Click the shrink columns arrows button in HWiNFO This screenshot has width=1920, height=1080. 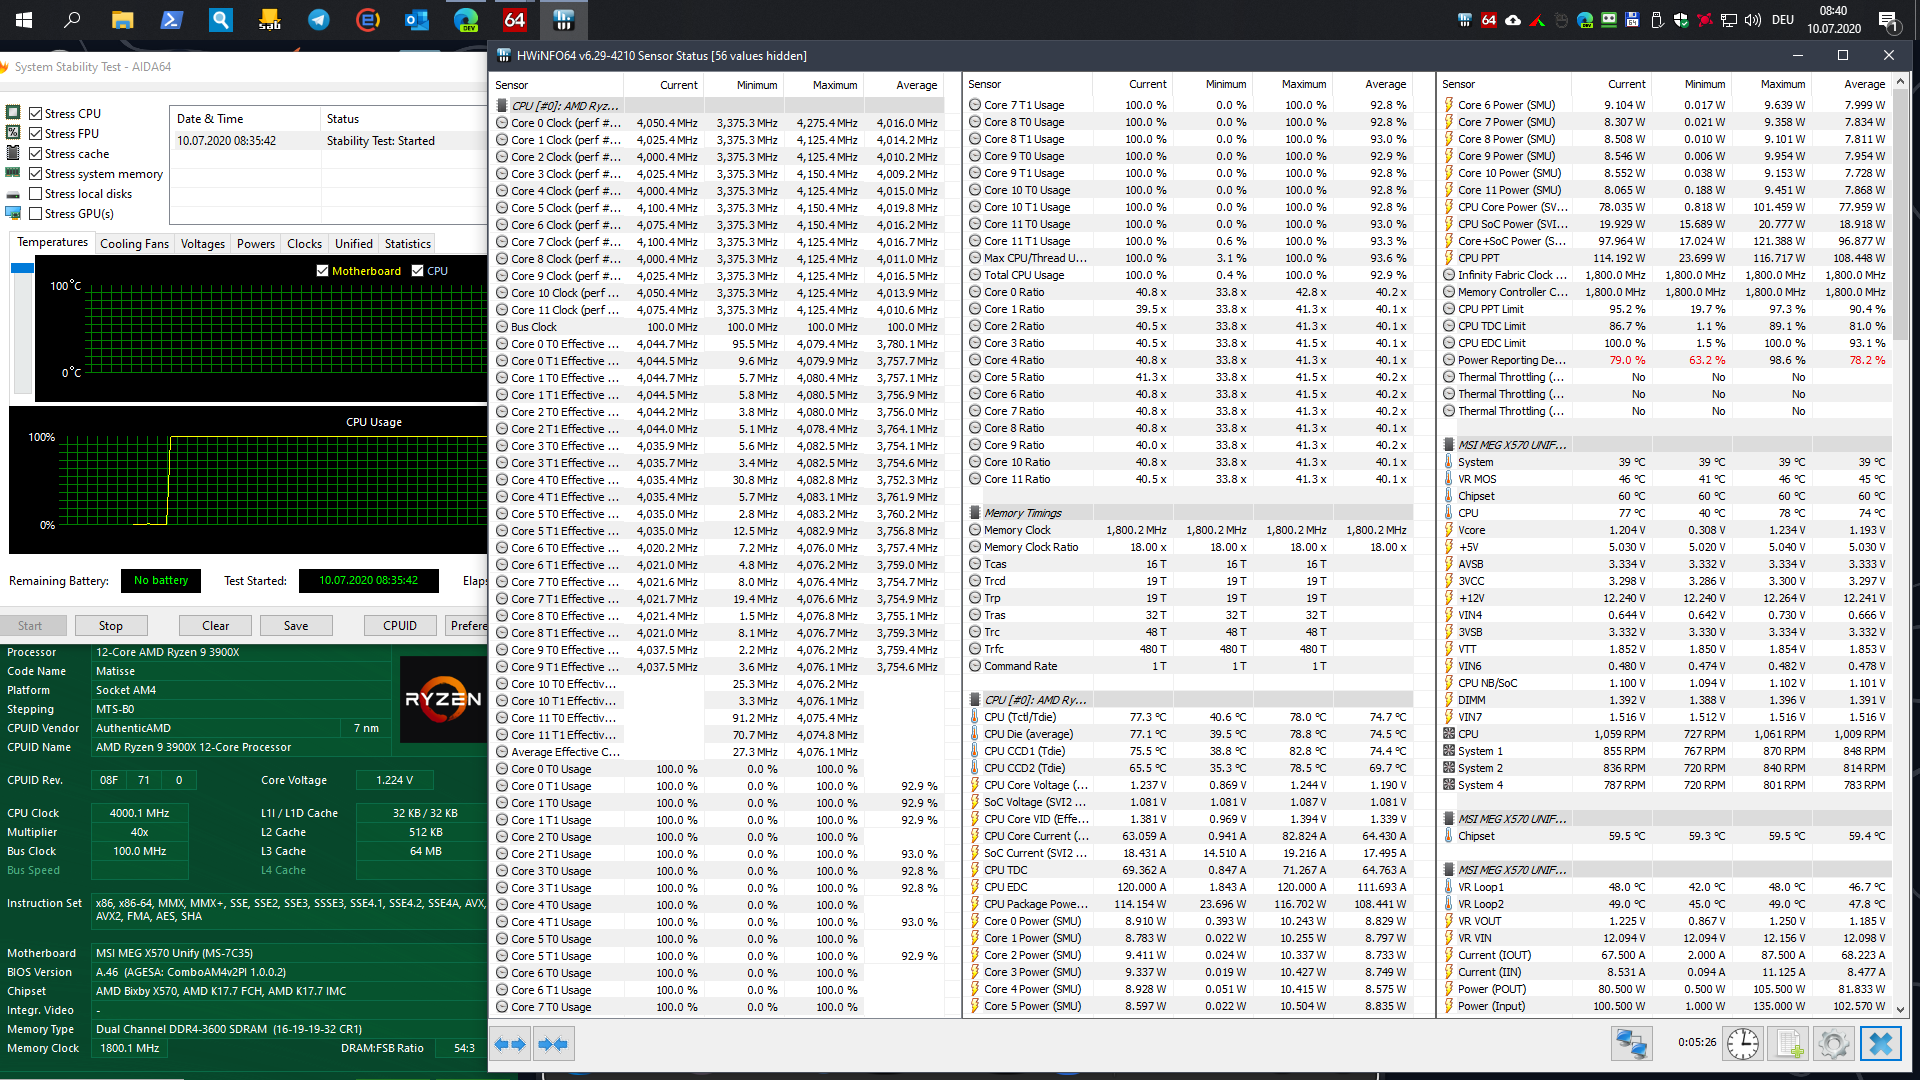pyautogui.click(x=553, y=1044)
